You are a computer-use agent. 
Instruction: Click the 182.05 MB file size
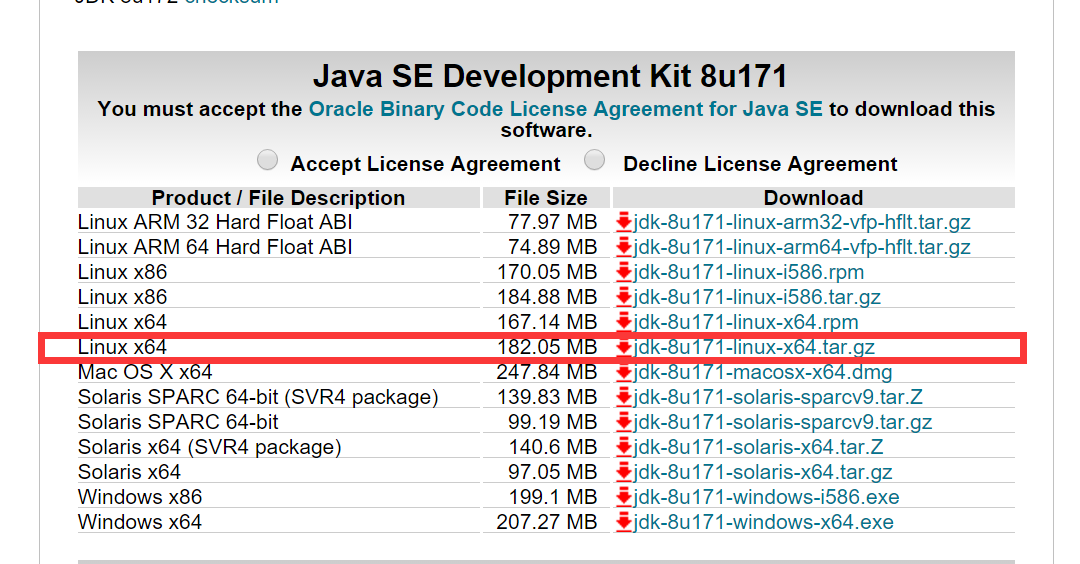coord(547,346)
